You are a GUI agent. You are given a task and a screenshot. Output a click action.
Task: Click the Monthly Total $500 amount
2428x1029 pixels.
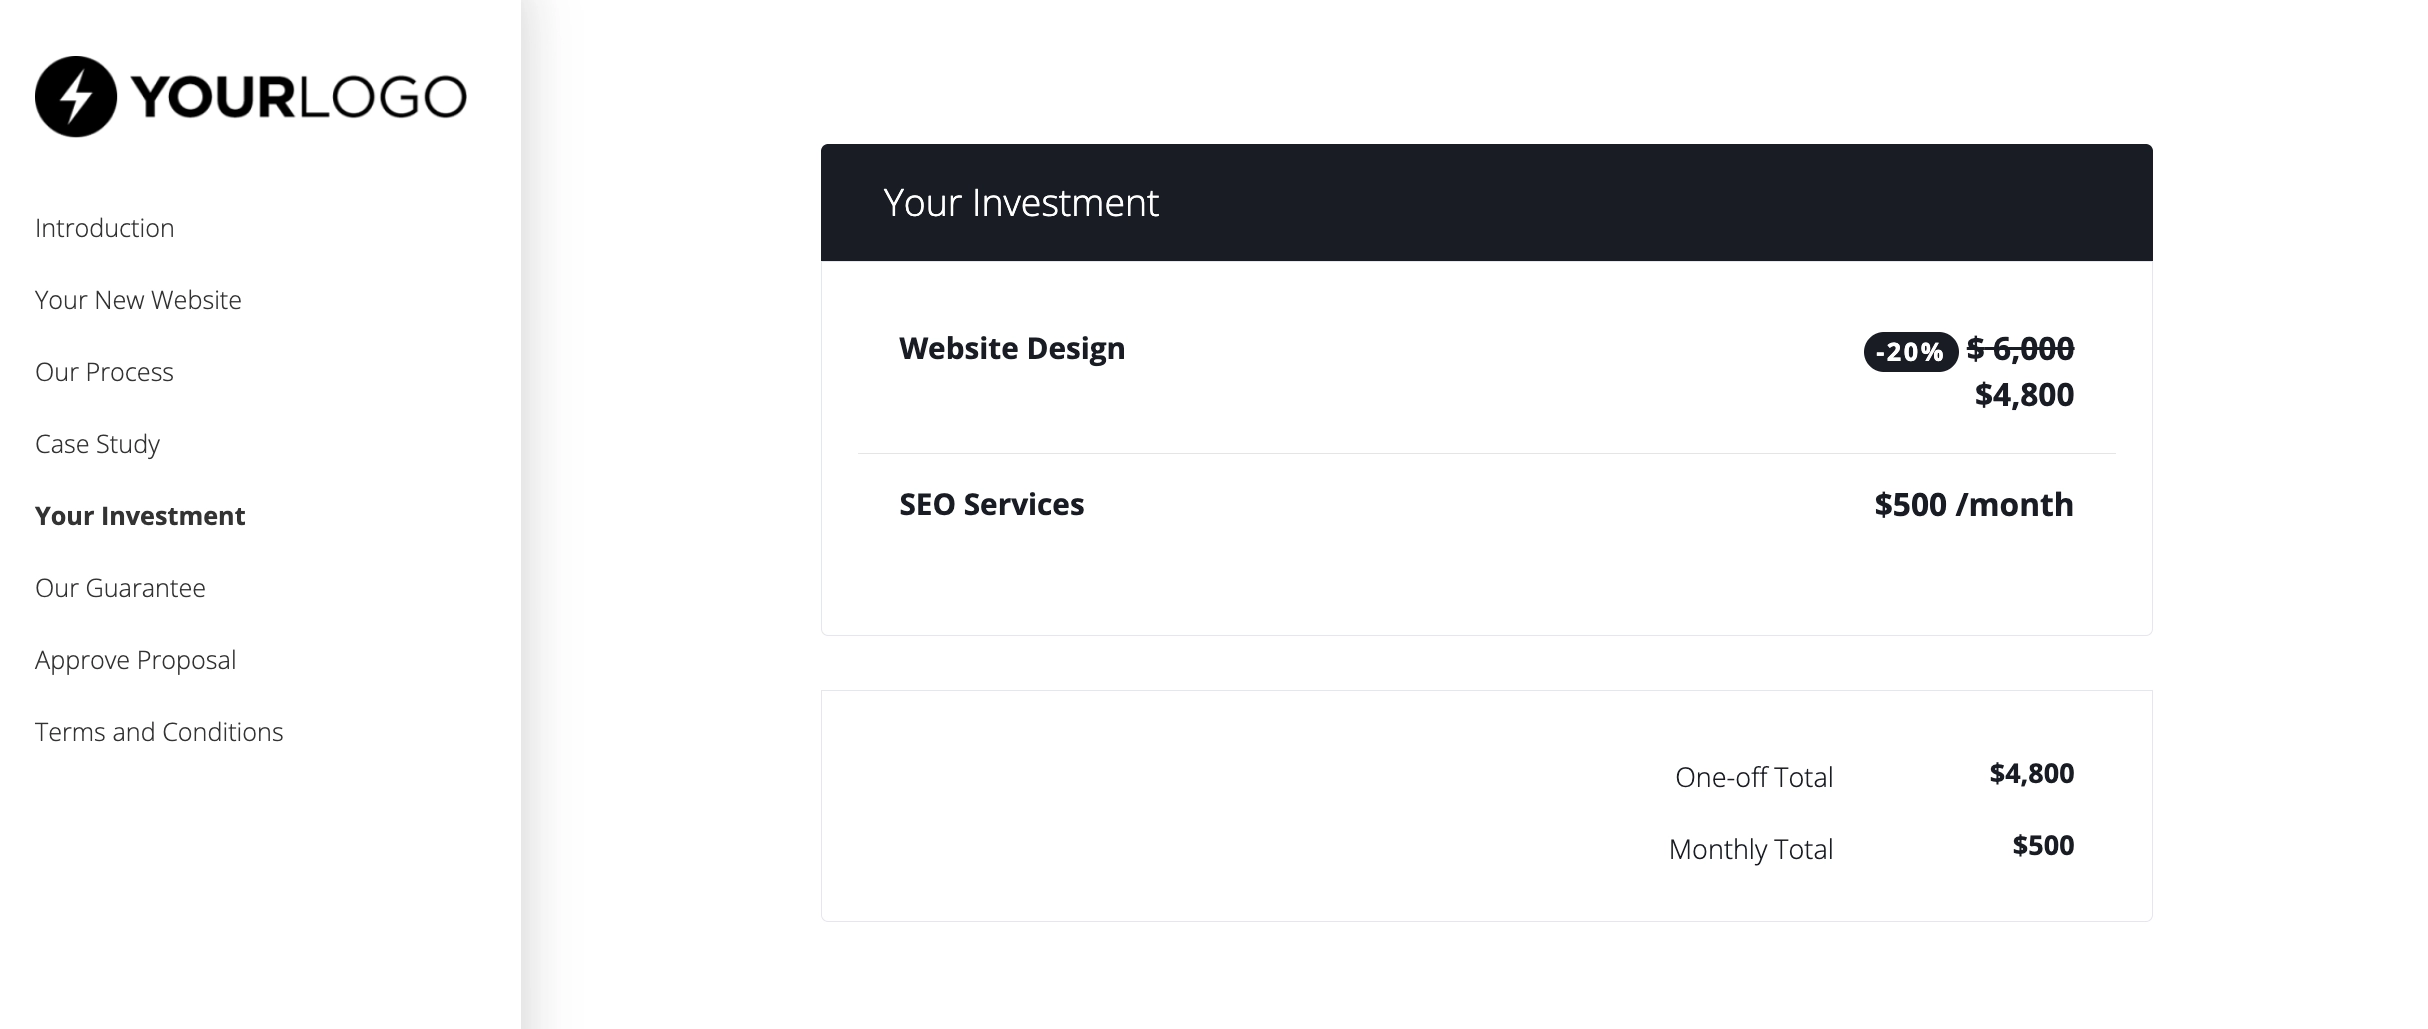click(2043, 846)
